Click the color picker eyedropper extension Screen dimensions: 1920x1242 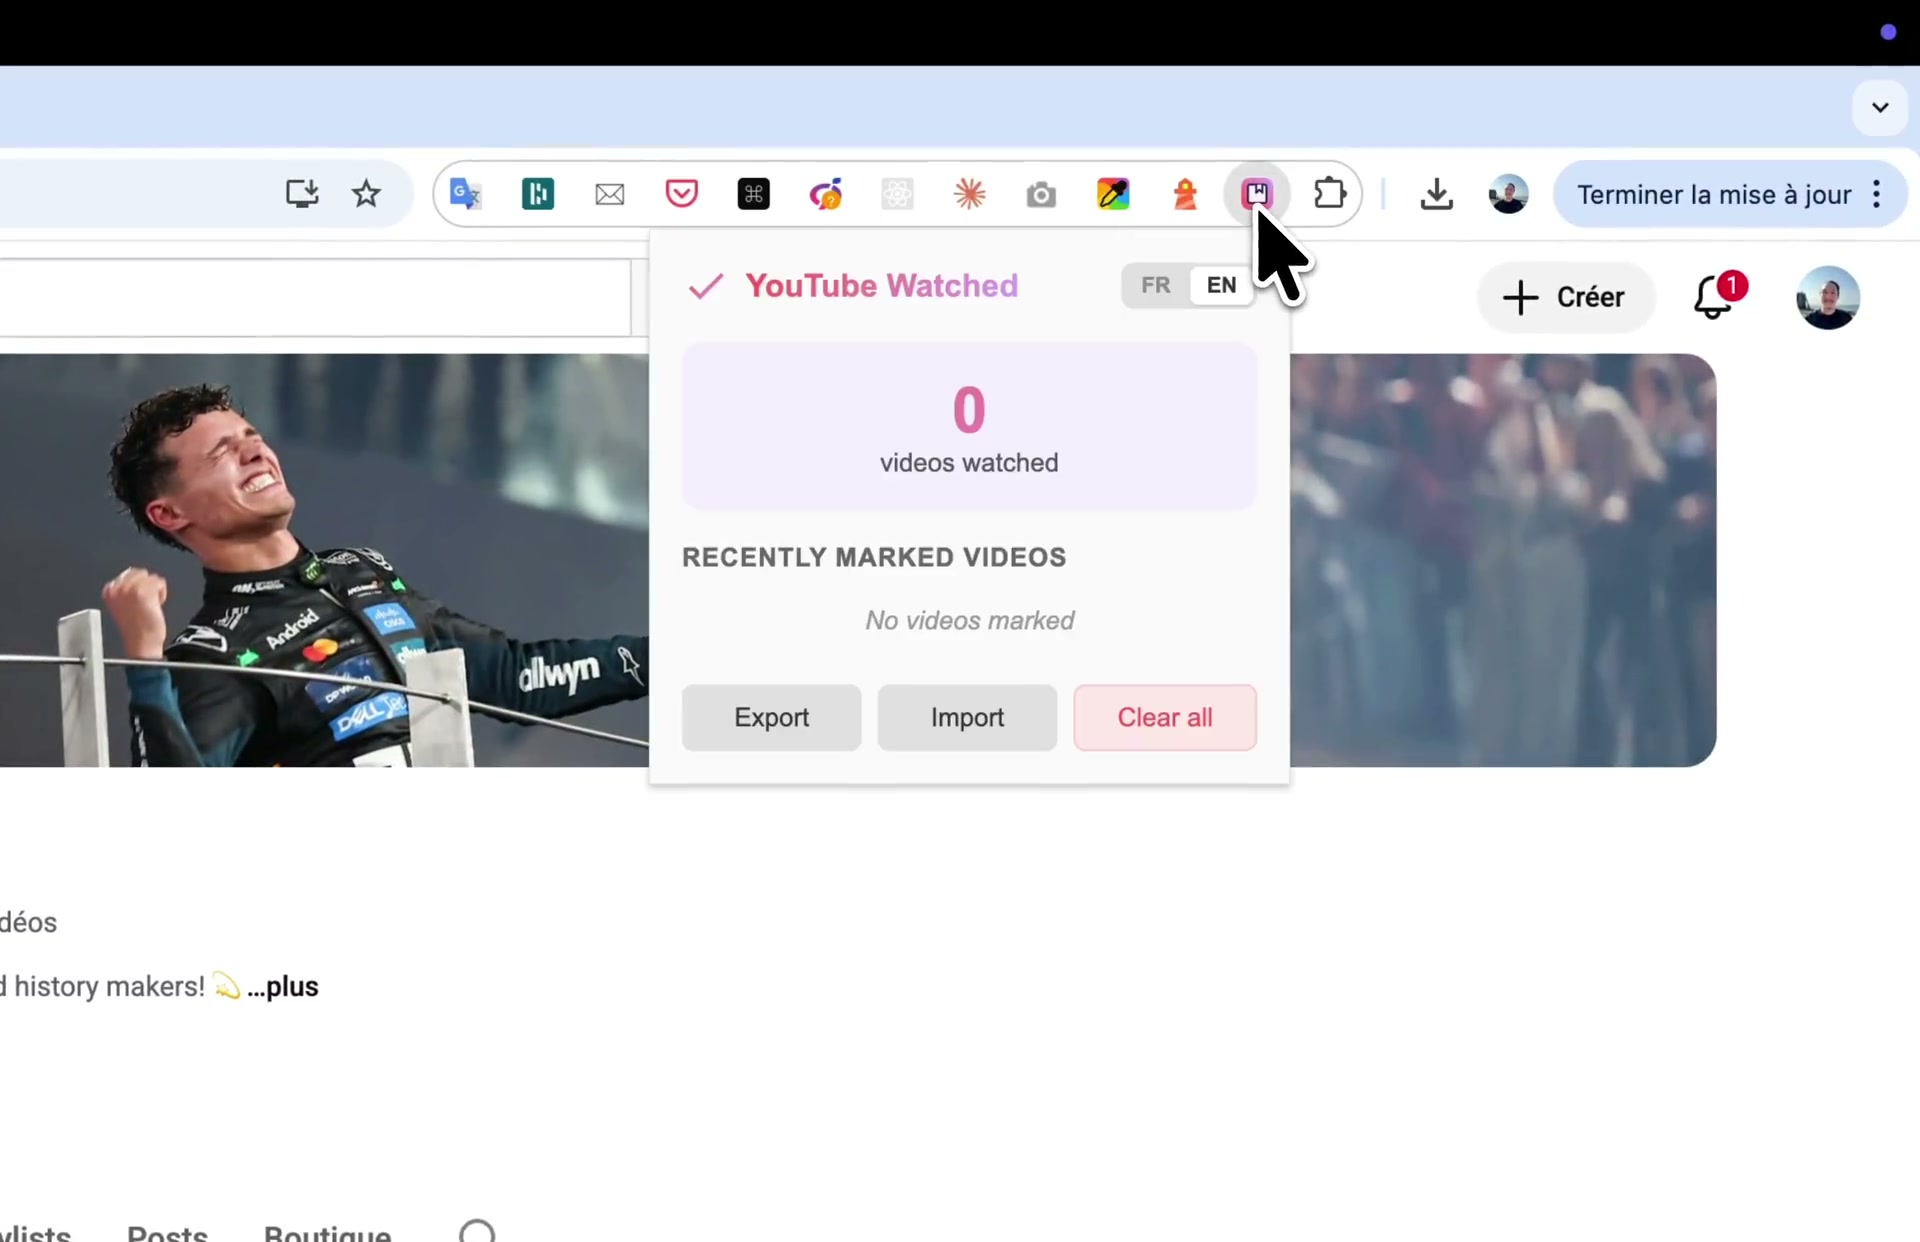pos(1113,194)
